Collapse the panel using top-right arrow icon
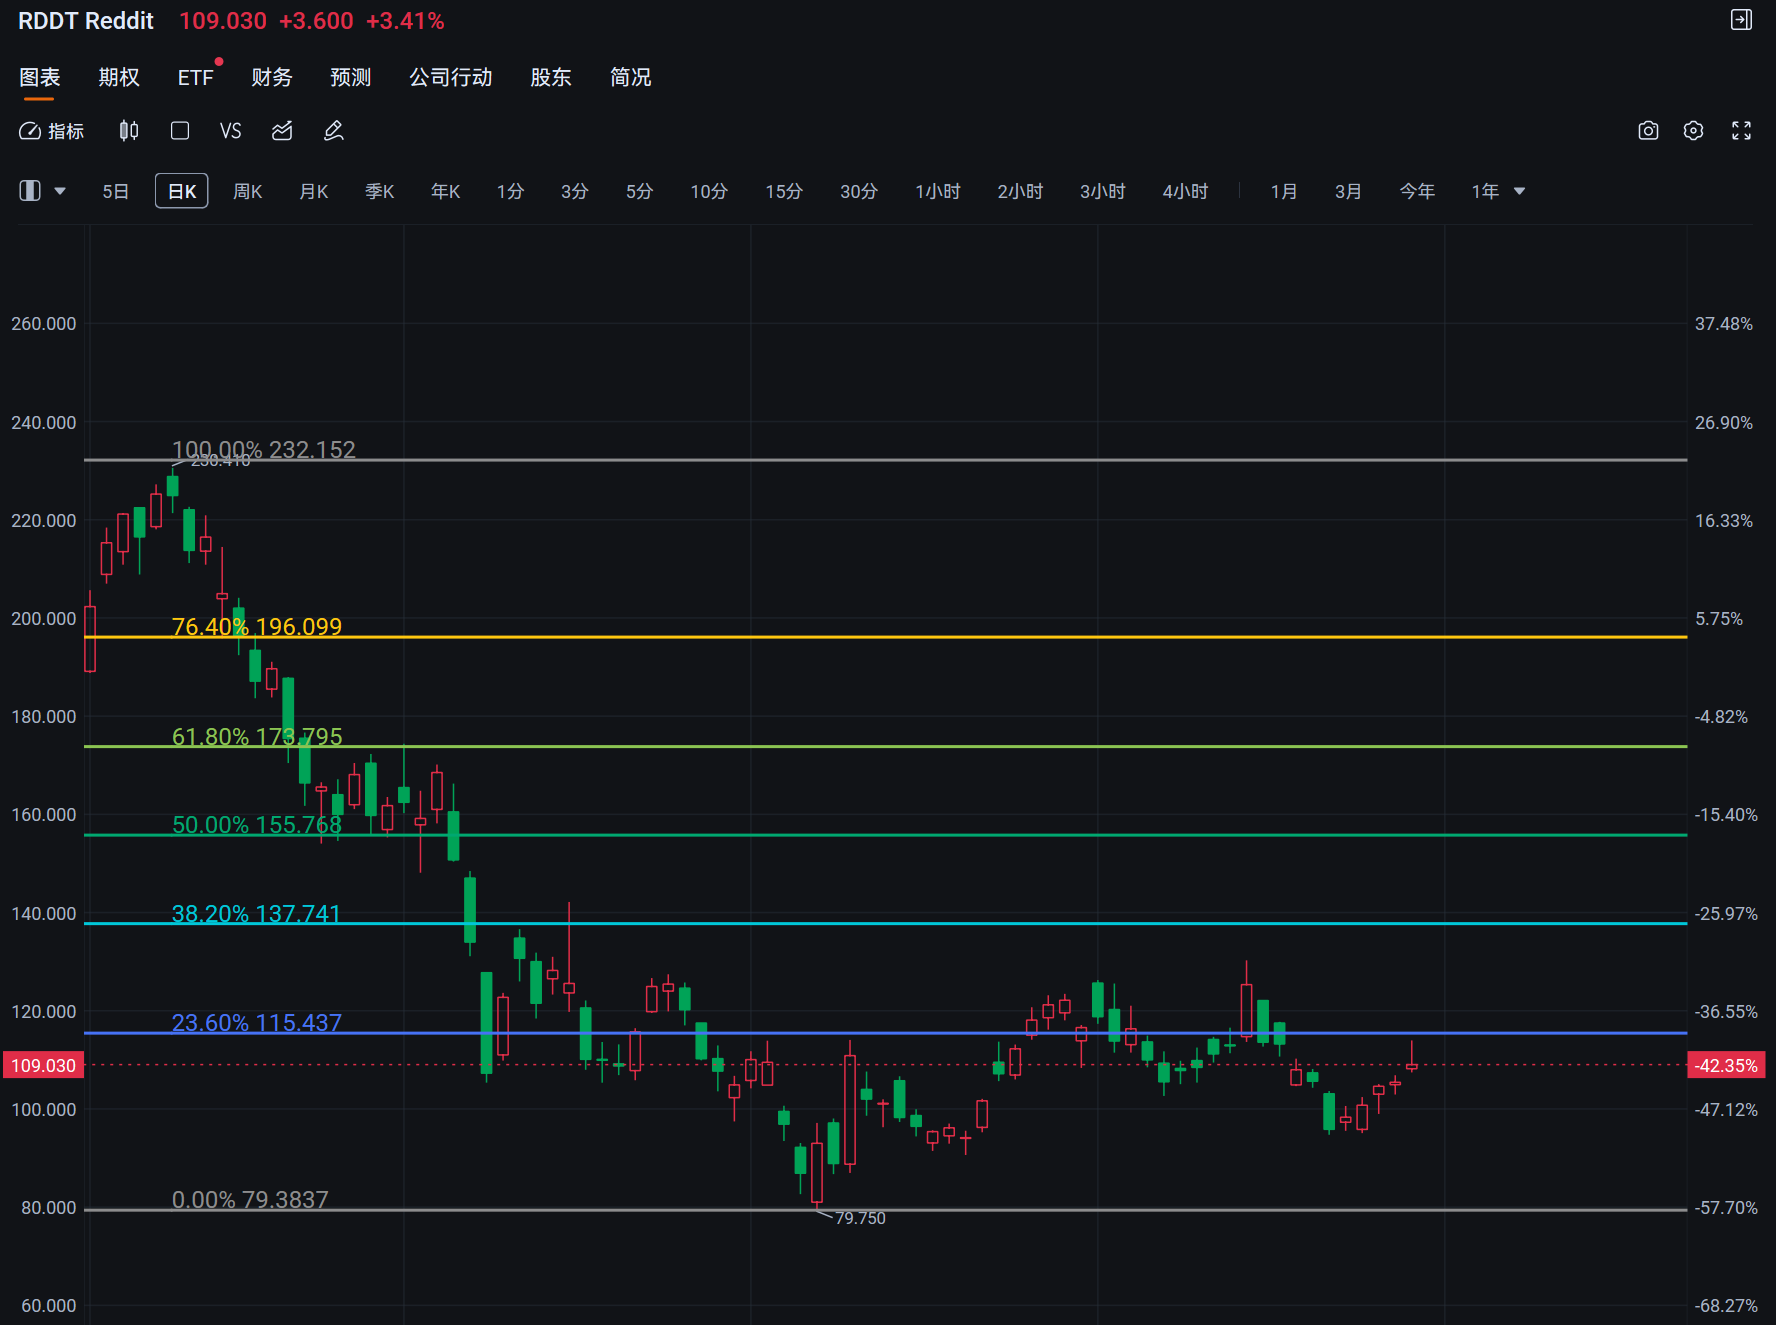 click(1741, 20)
